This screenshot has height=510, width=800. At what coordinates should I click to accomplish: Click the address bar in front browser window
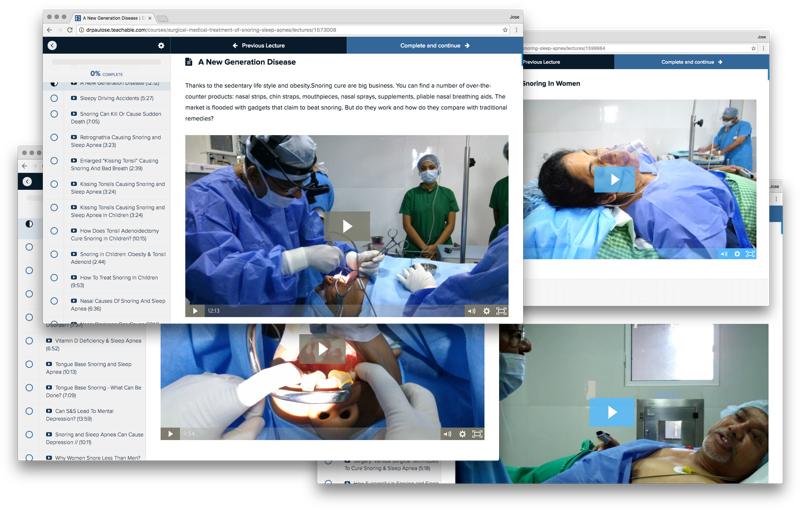(x=293, y=30)
